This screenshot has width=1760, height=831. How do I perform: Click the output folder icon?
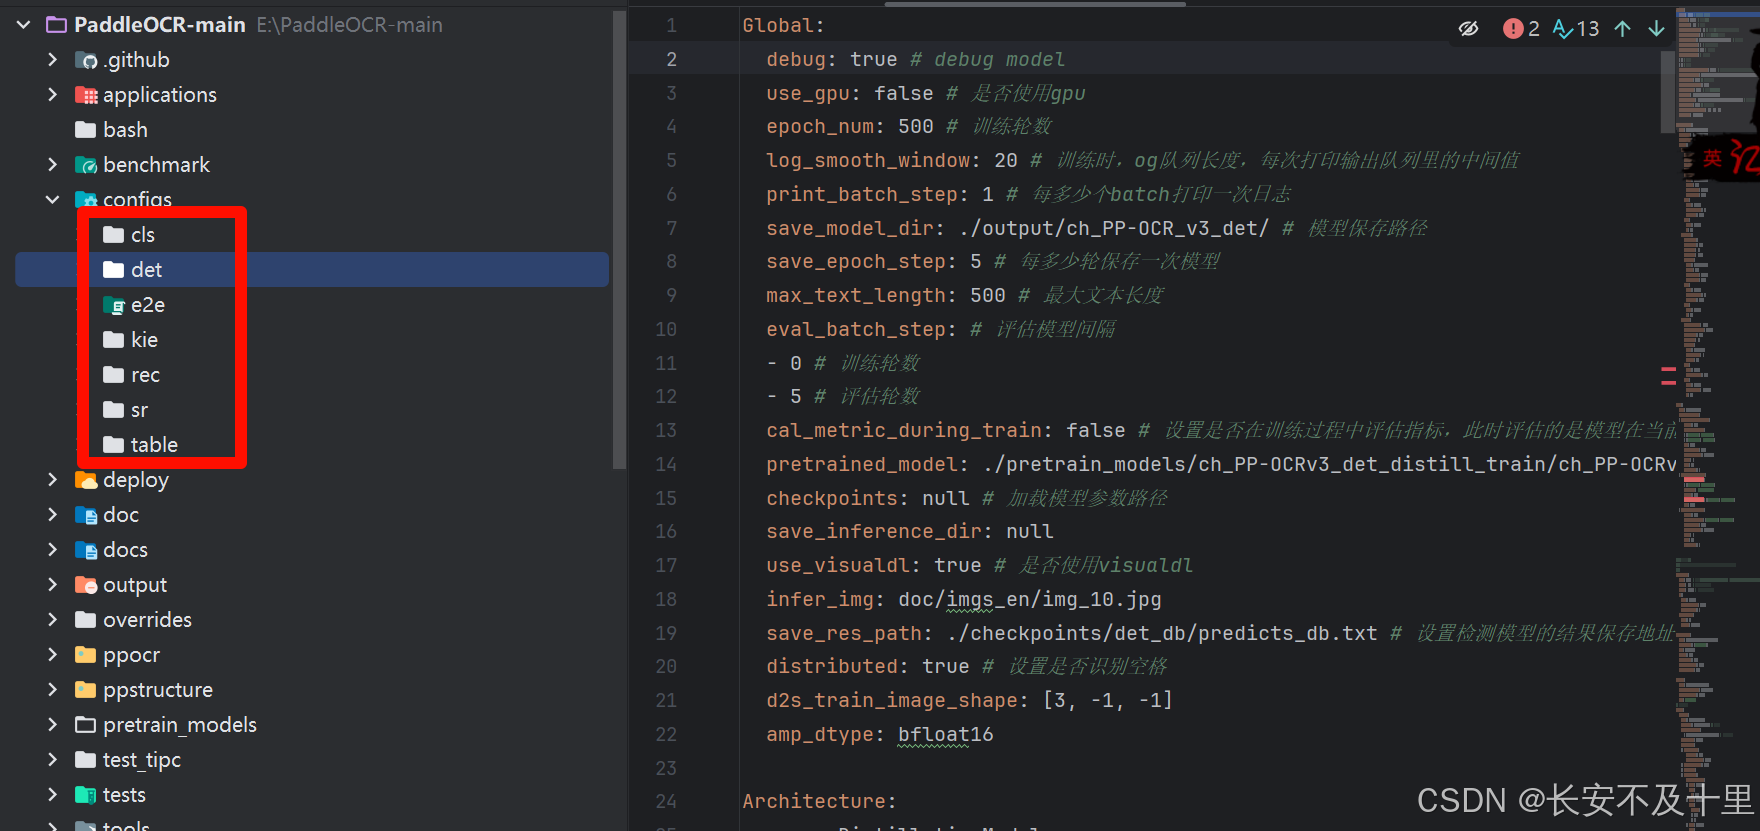pos(86,585)
